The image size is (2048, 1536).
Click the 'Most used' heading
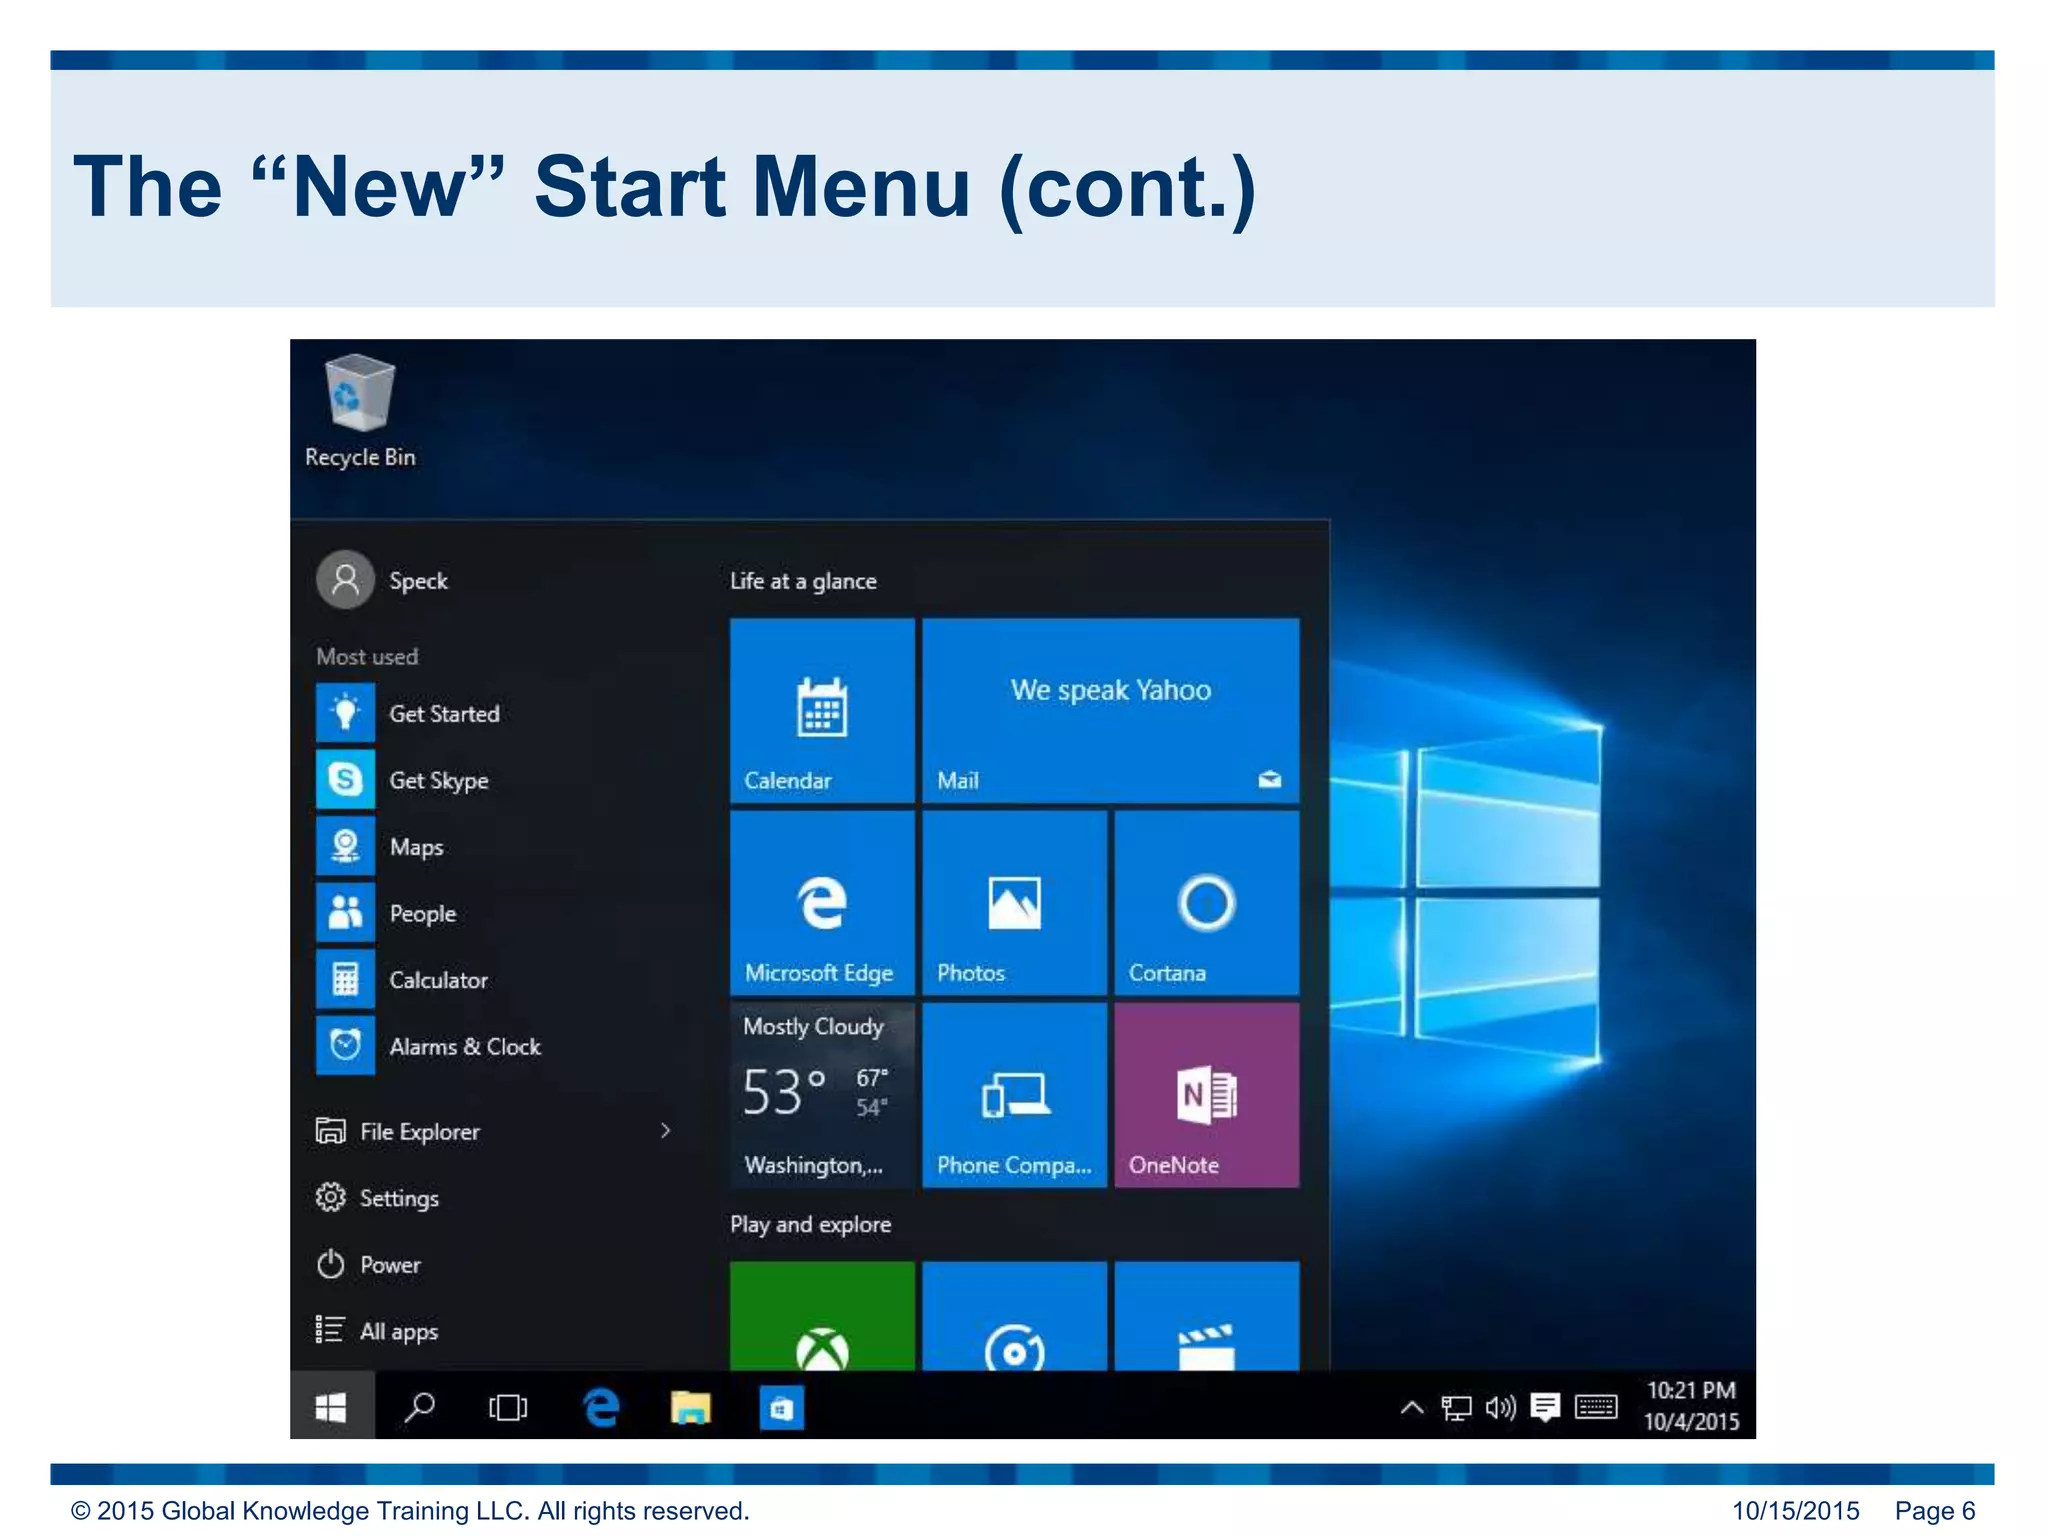(367, 656)
